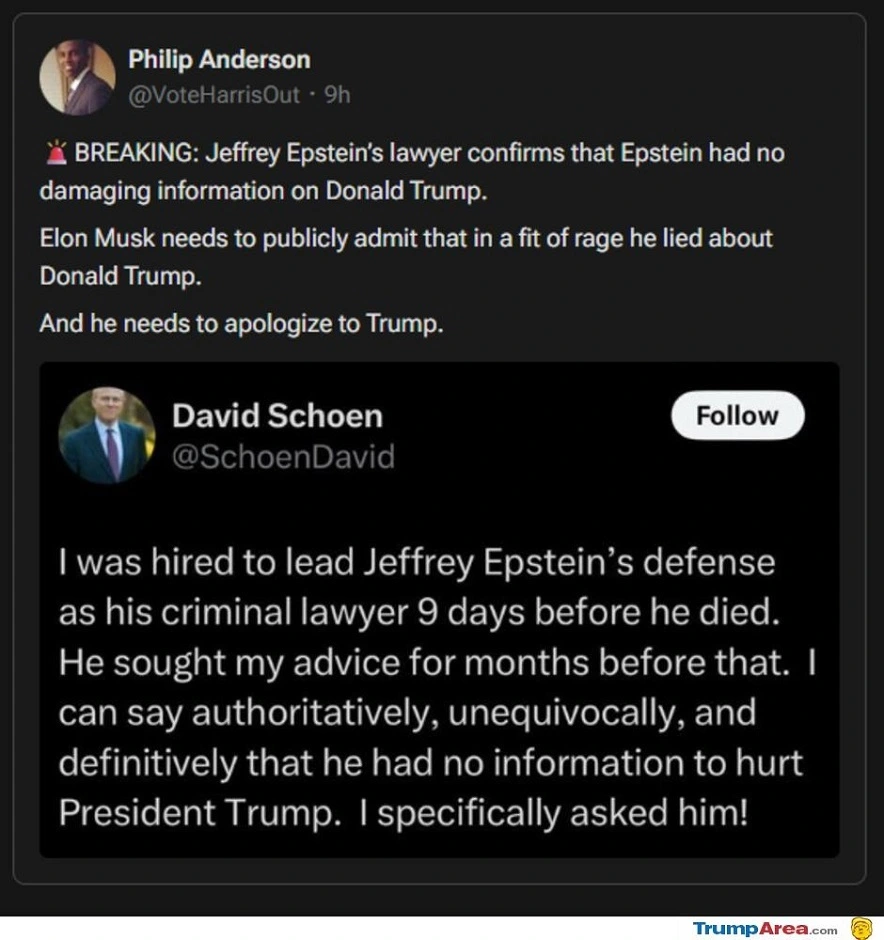Screen dimensions: 884x940
Task: Click the red siren emoji before BREAKING
Action: pos(56,153)
